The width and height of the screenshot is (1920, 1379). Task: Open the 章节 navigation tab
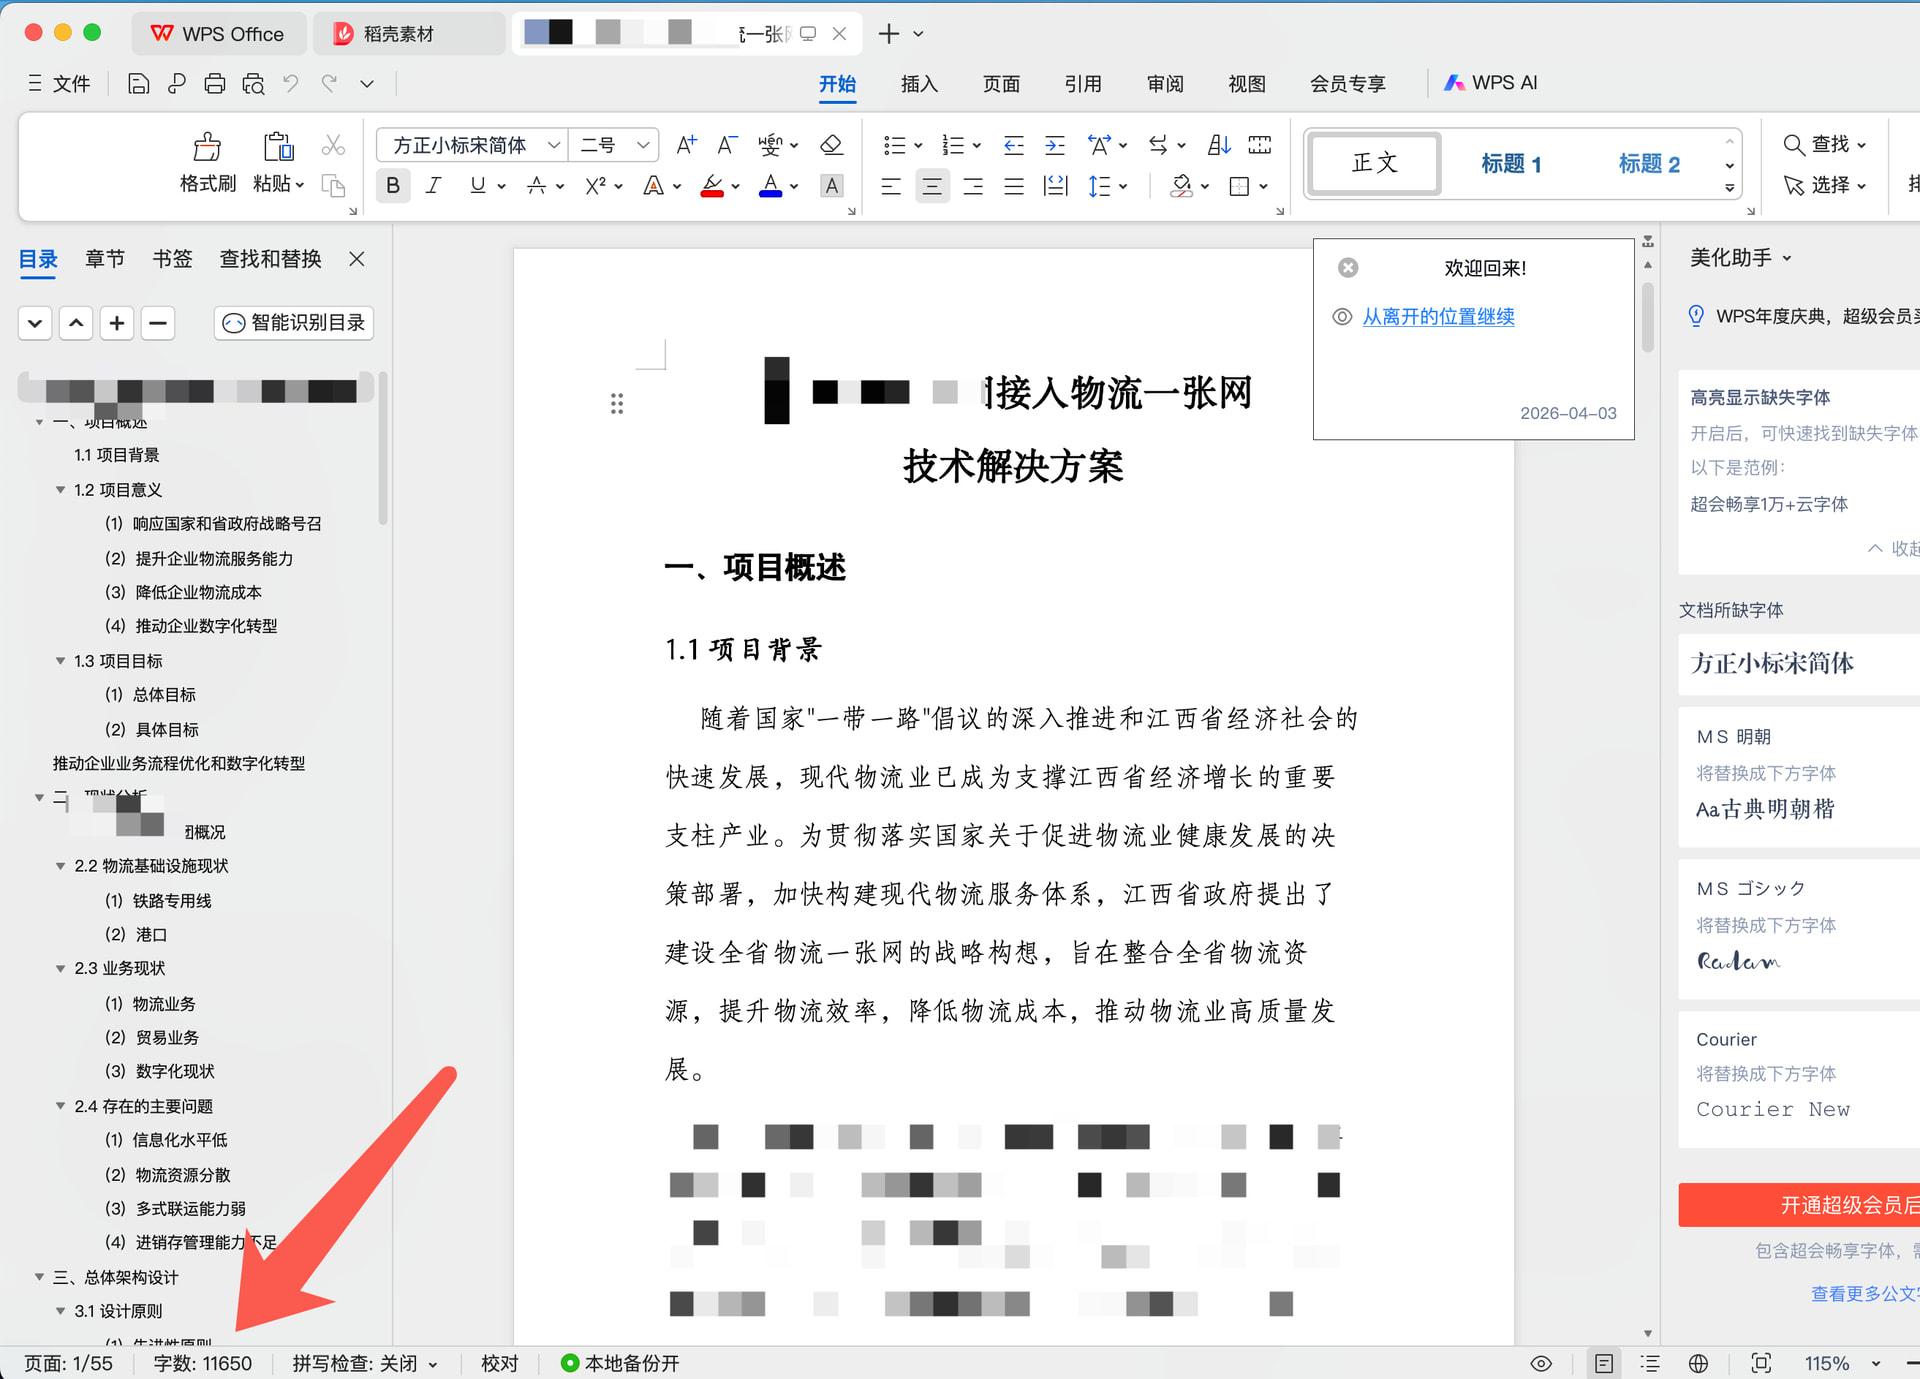click(105, 260)
